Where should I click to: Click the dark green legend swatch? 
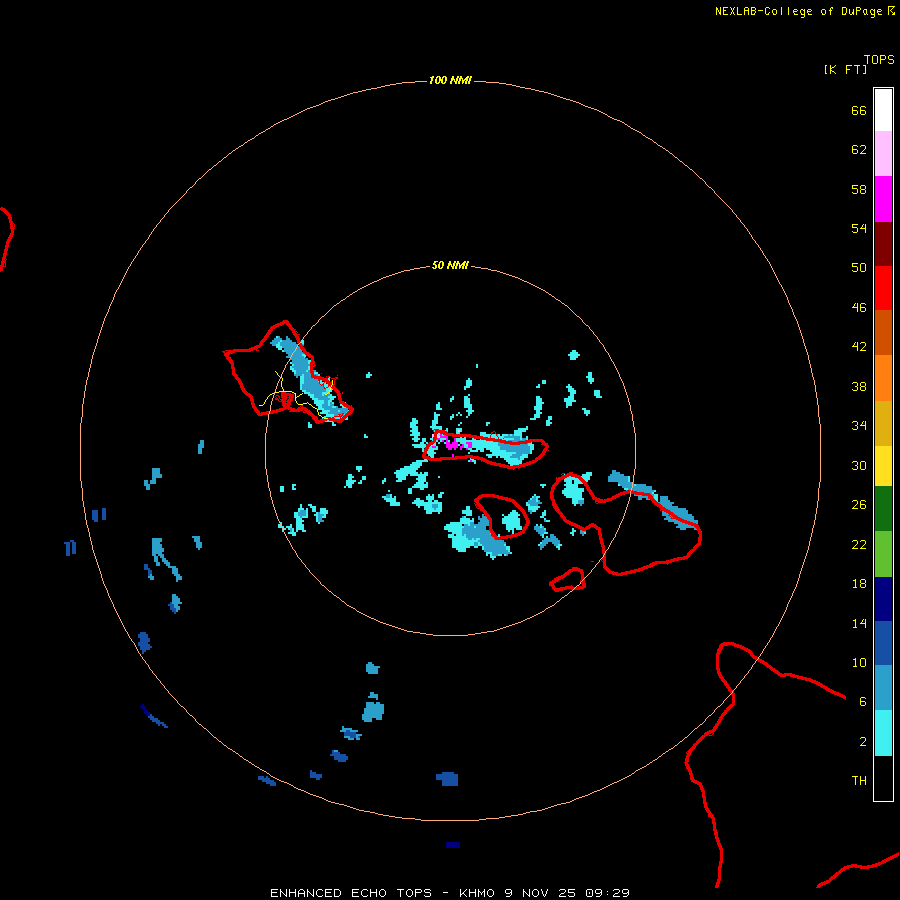(883, 509)
